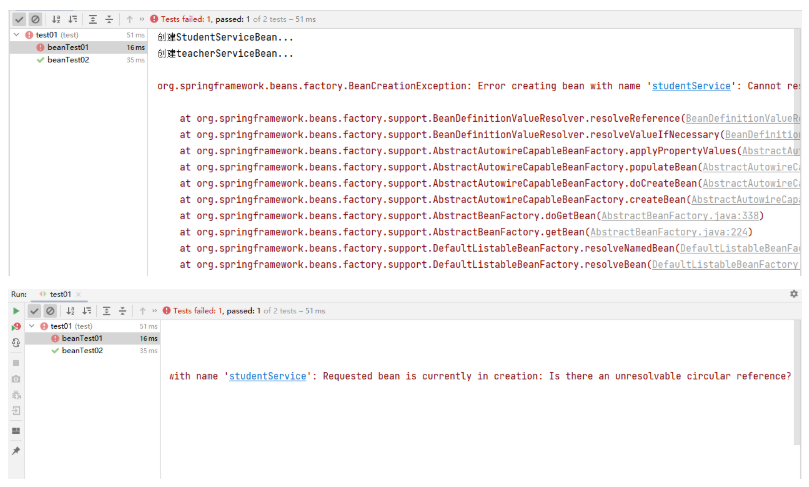Select beanTest02 row showing 35 ms in stack-trace panel

(78, 60)
